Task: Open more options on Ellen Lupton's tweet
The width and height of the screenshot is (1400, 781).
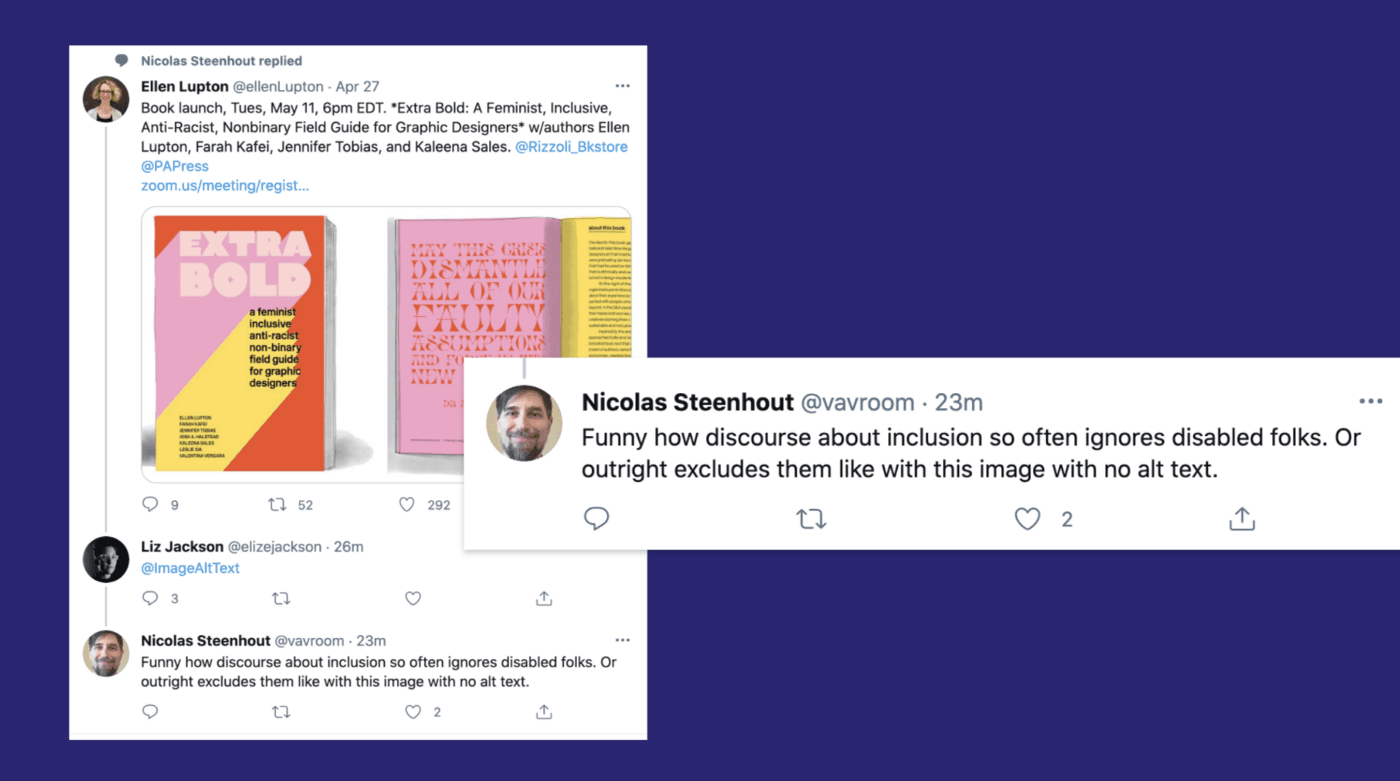Action: 623,86
